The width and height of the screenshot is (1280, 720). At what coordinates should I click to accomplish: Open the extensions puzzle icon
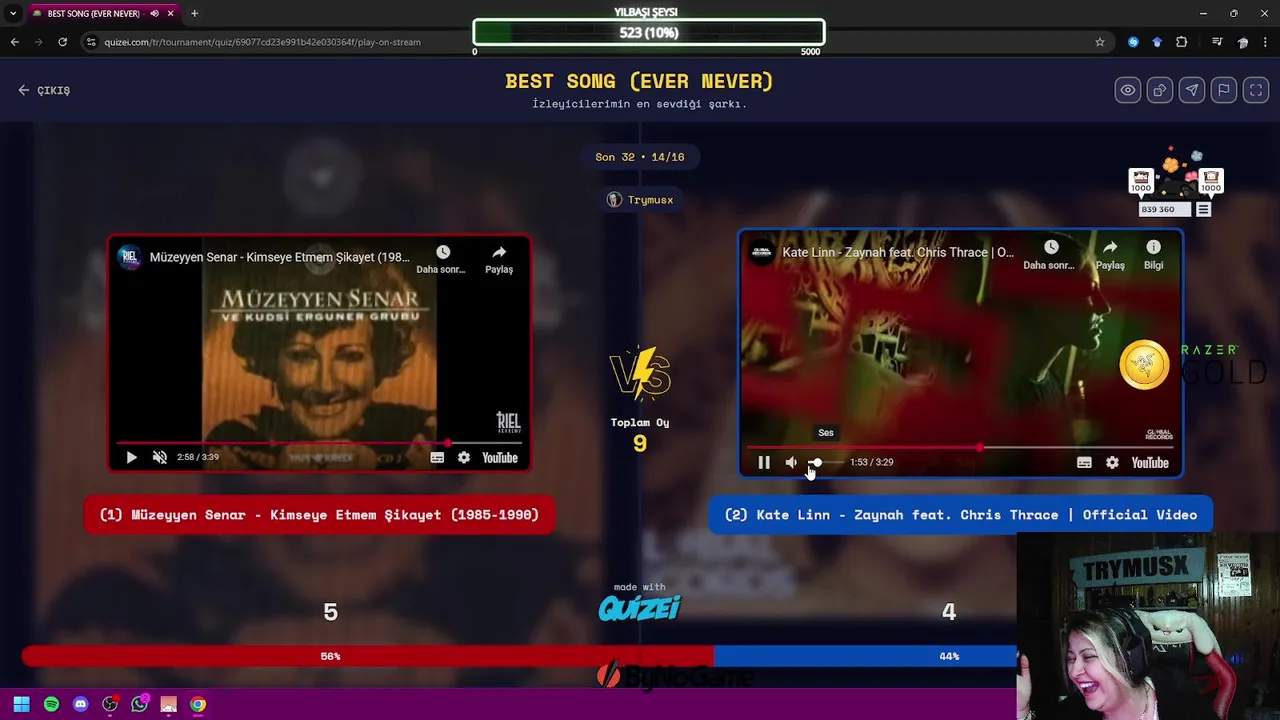[x=1182, y=42]
